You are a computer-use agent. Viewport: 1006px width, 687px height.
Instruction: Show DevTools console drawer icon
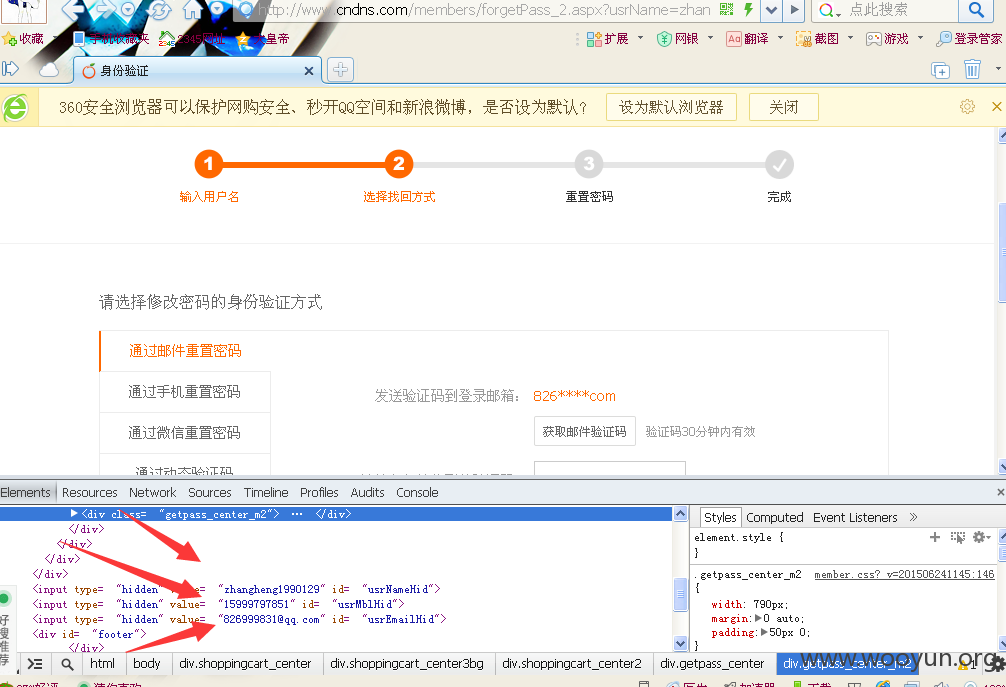pyautogui.click(x=35, y=664)
